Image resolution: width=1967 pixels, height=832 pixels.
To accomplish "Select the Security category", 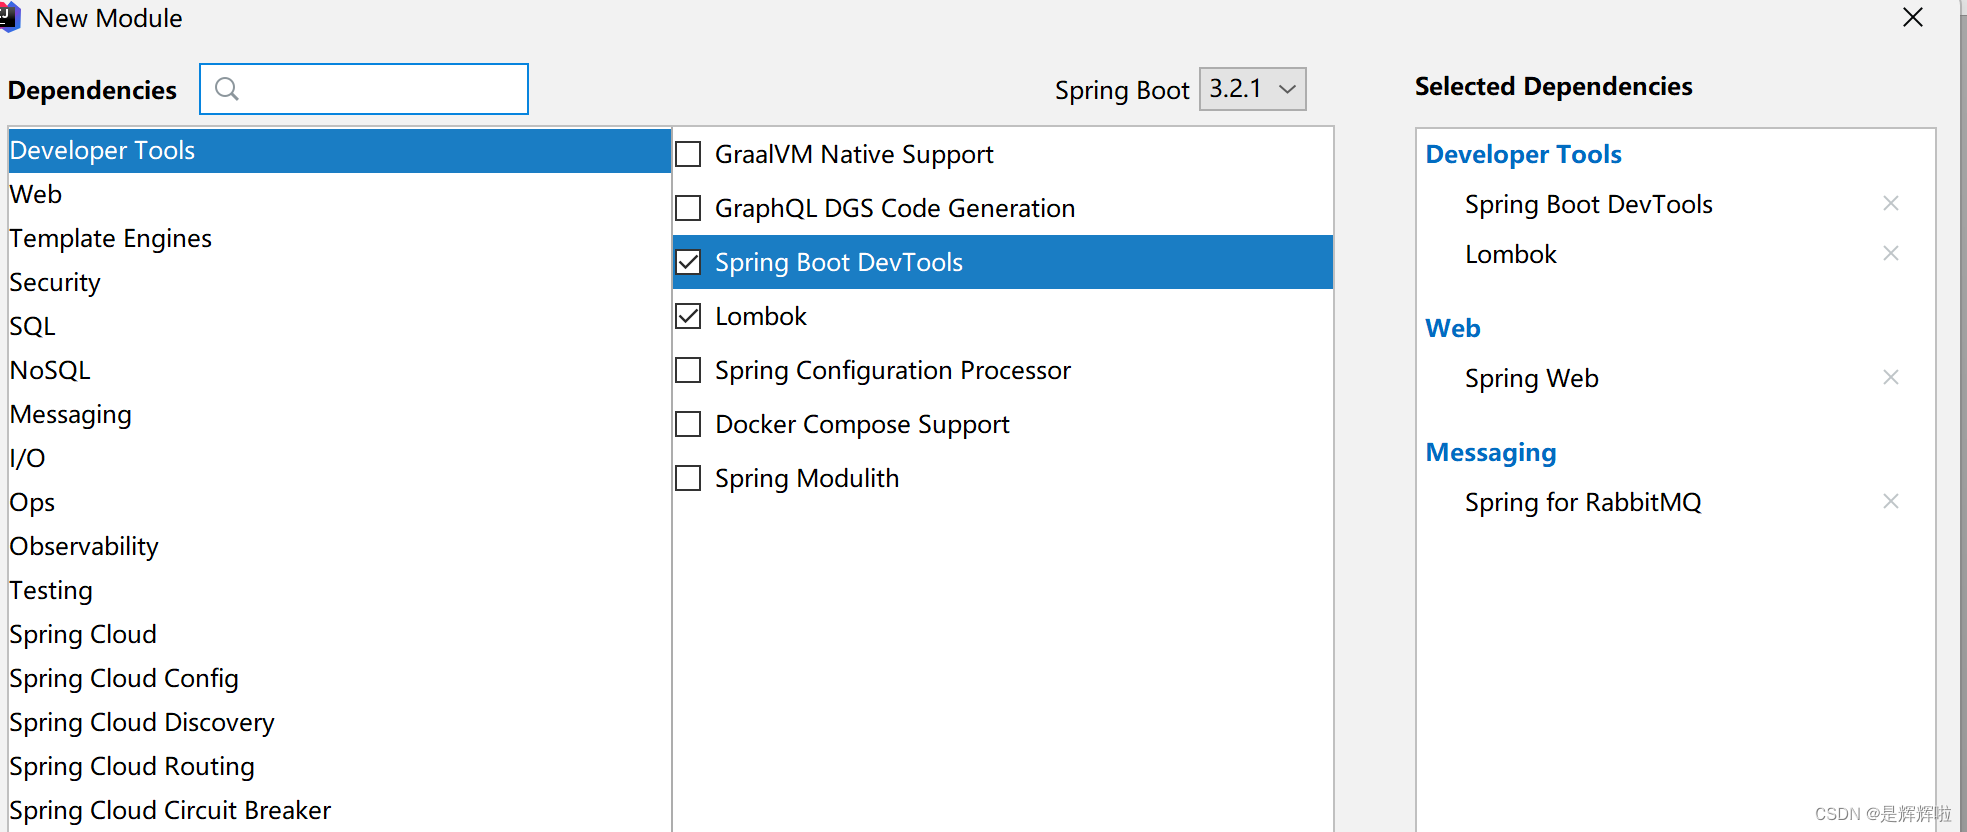I will pos(339,282).
